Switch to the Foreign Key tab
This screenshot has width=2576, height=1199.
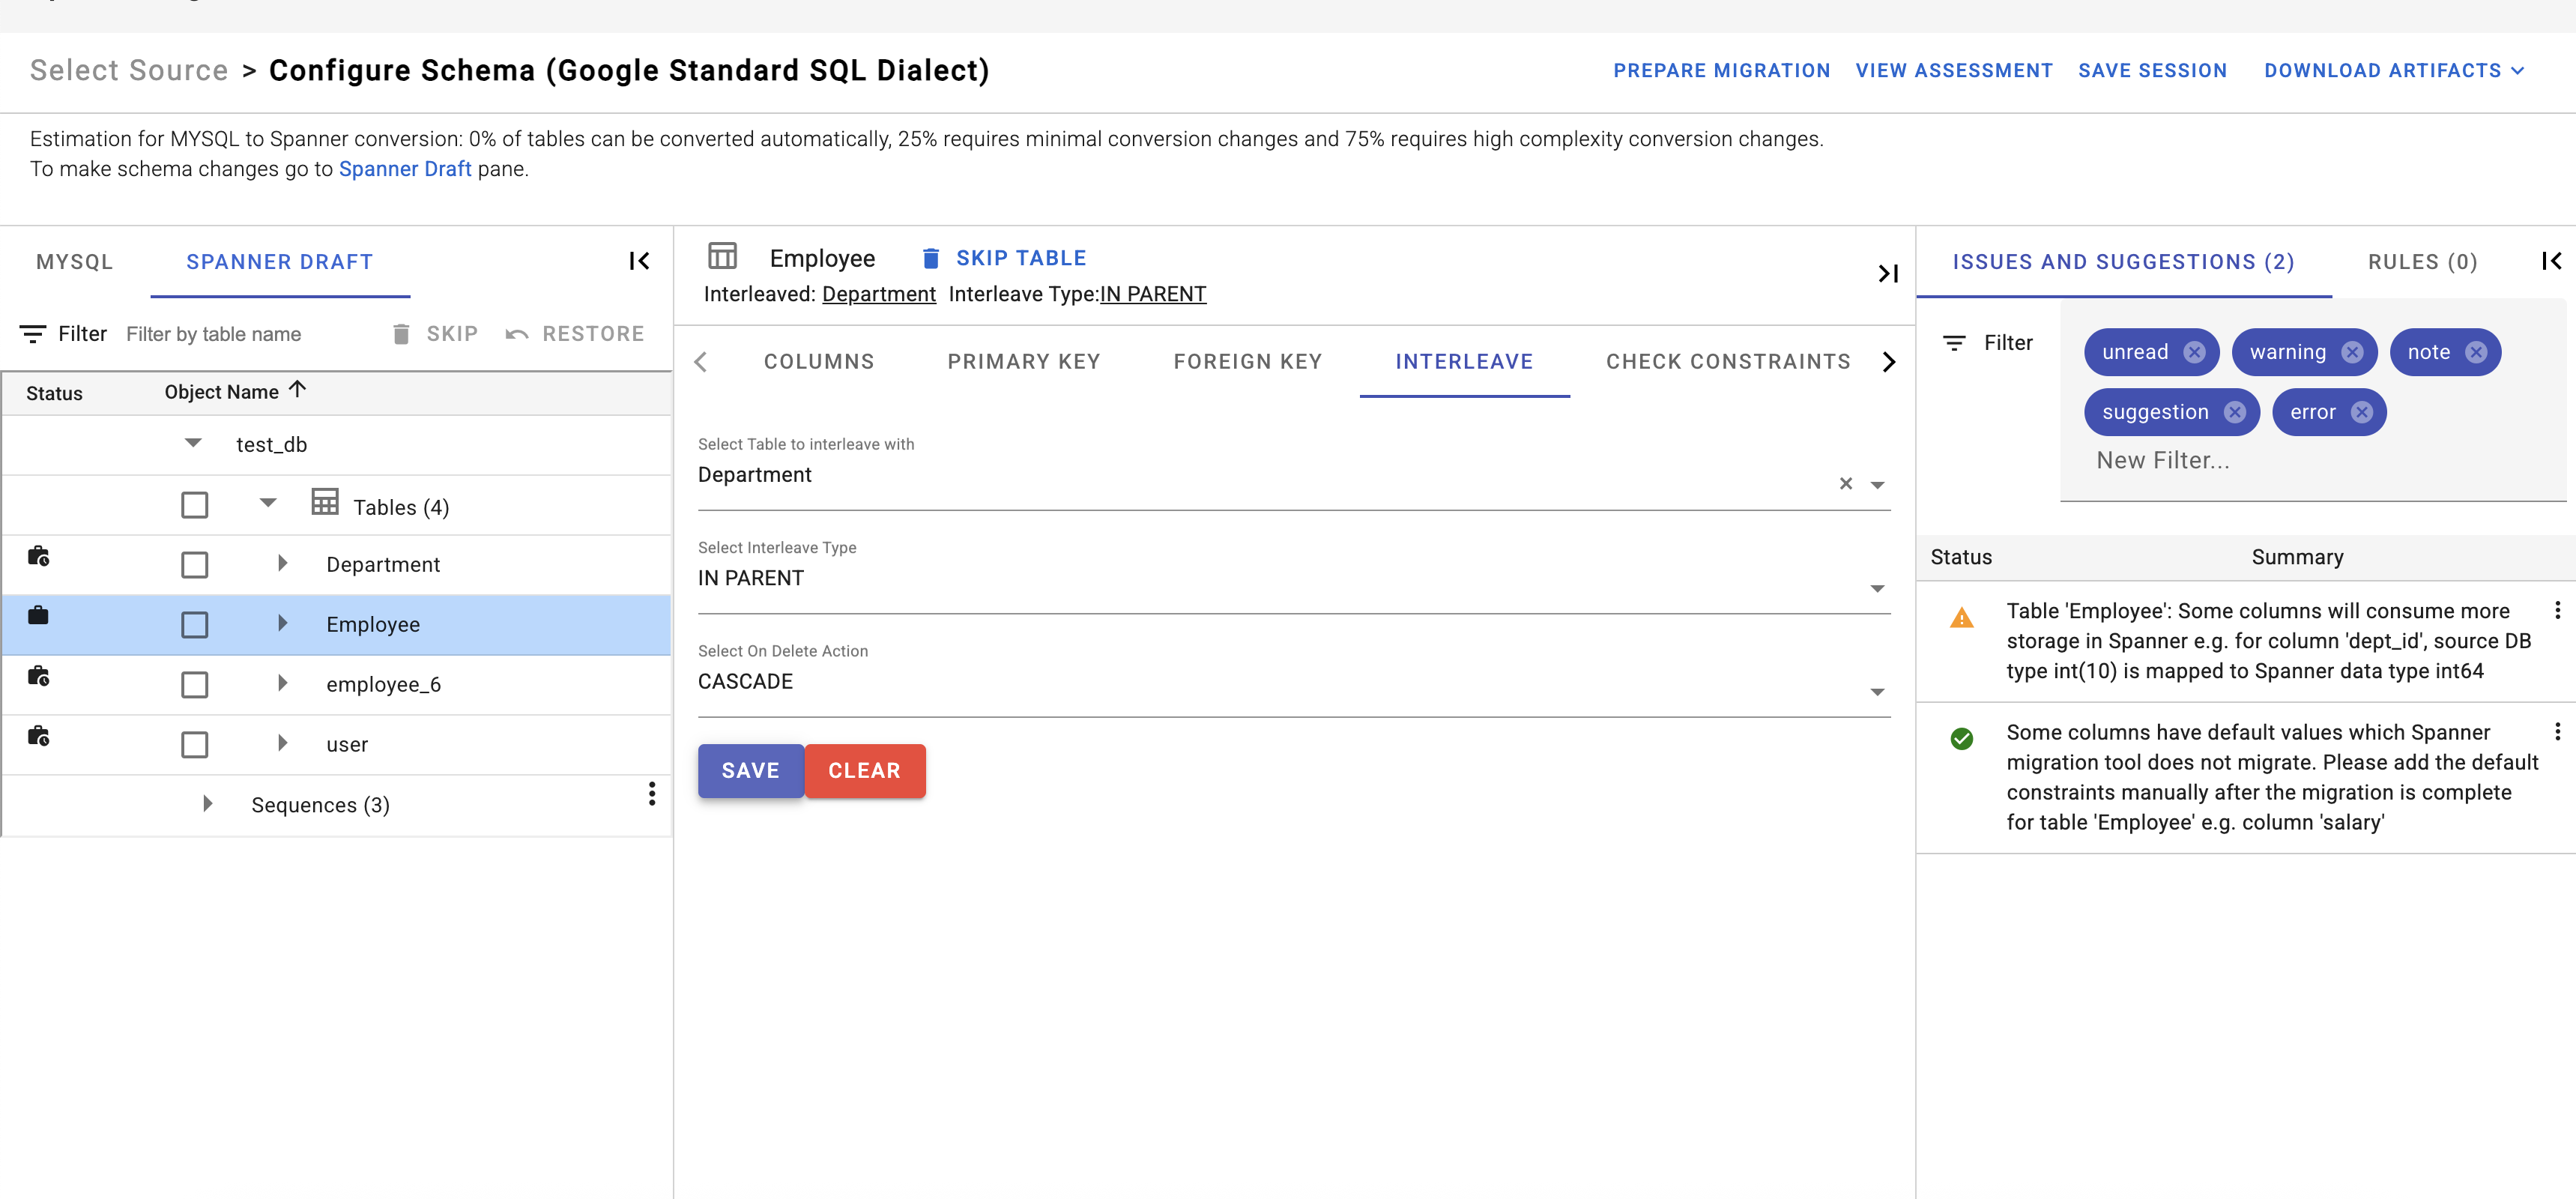[1247, 362]
